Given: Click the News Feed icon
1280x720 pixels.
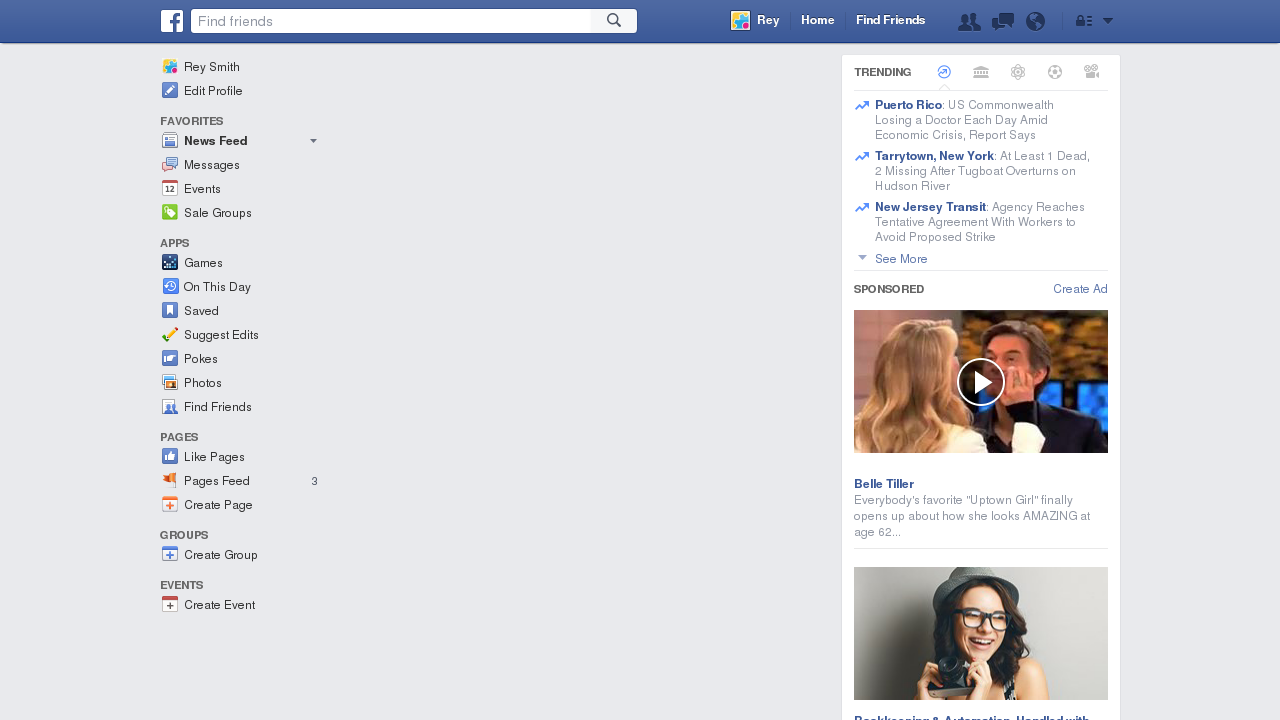Looking at the screenshot, I should click(170, 141).
